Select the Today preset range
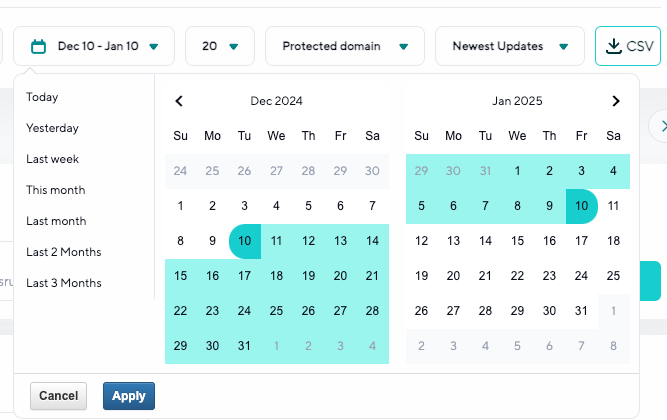This screenshot has height=420, width=667. coord(42,97)
